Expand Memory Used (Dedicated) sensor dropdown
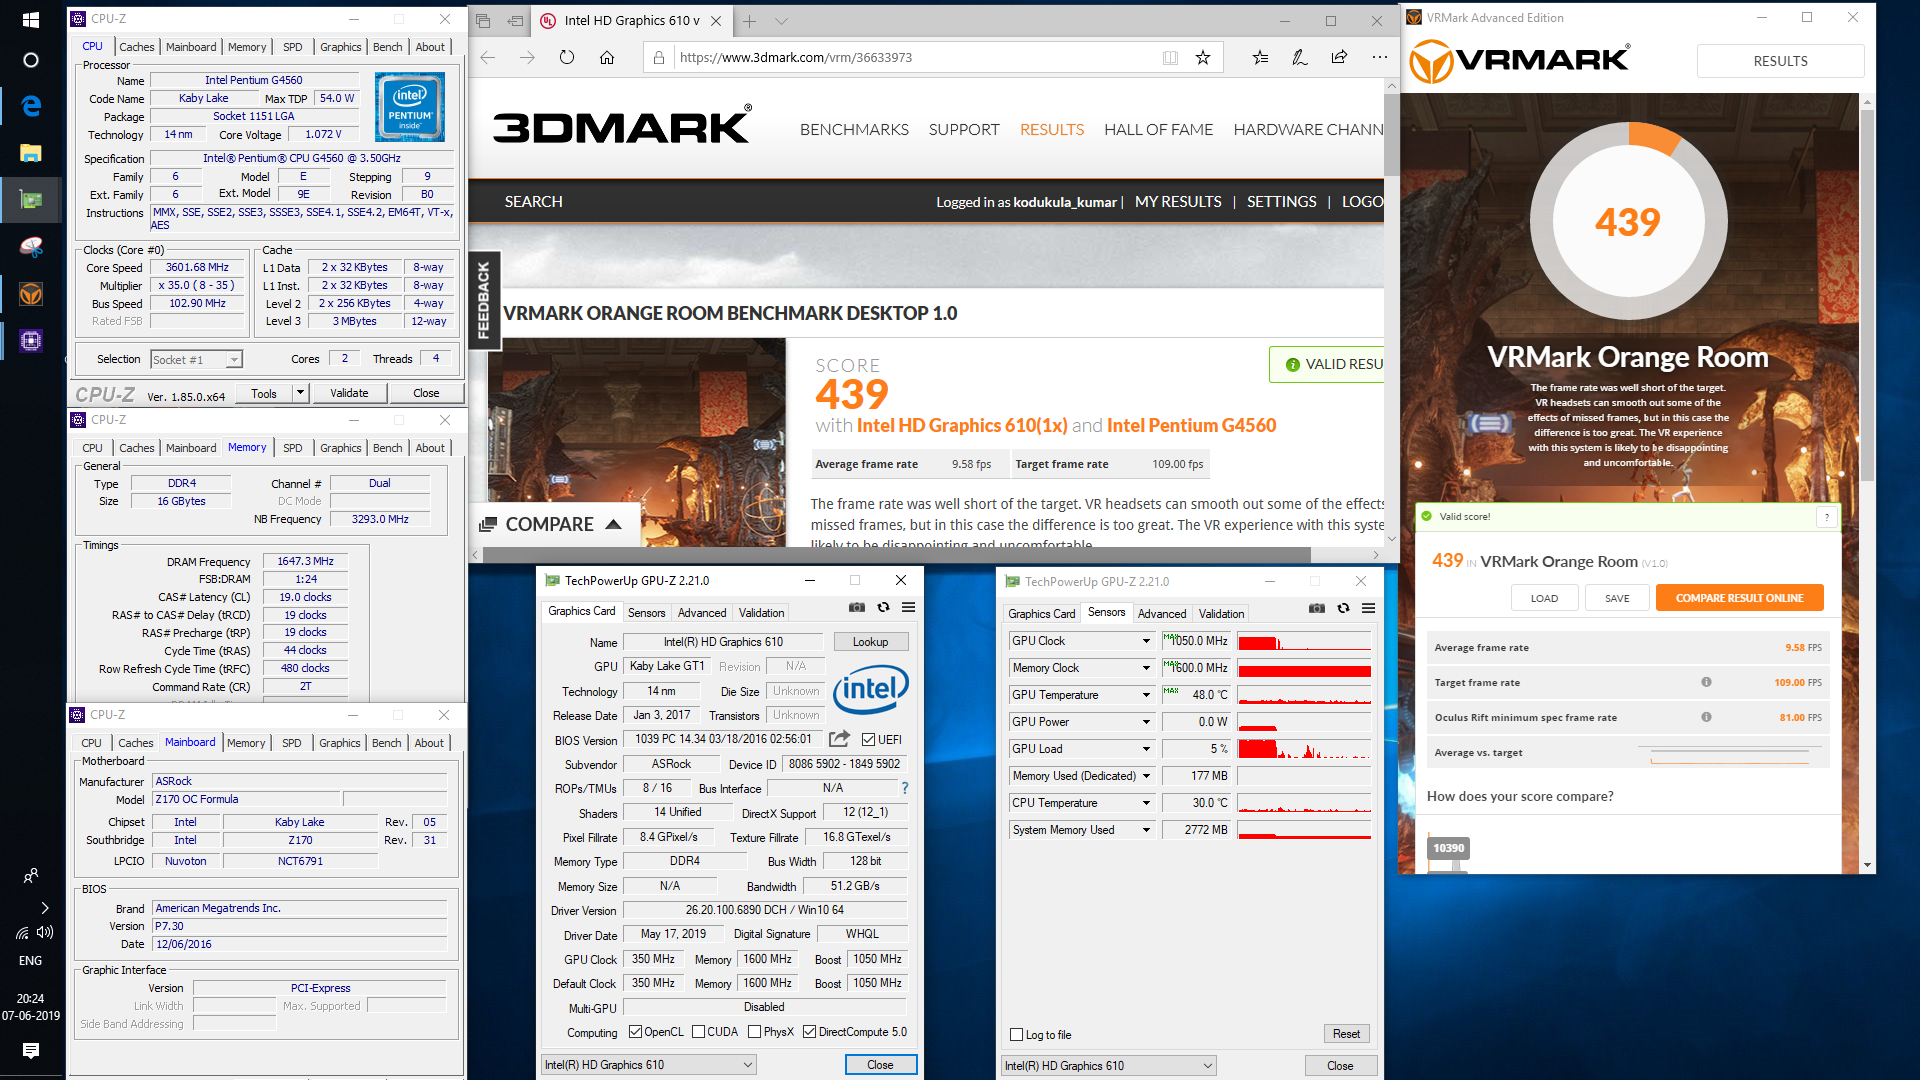This screenshot has width=1920, height=1080. coord(1146,776)
